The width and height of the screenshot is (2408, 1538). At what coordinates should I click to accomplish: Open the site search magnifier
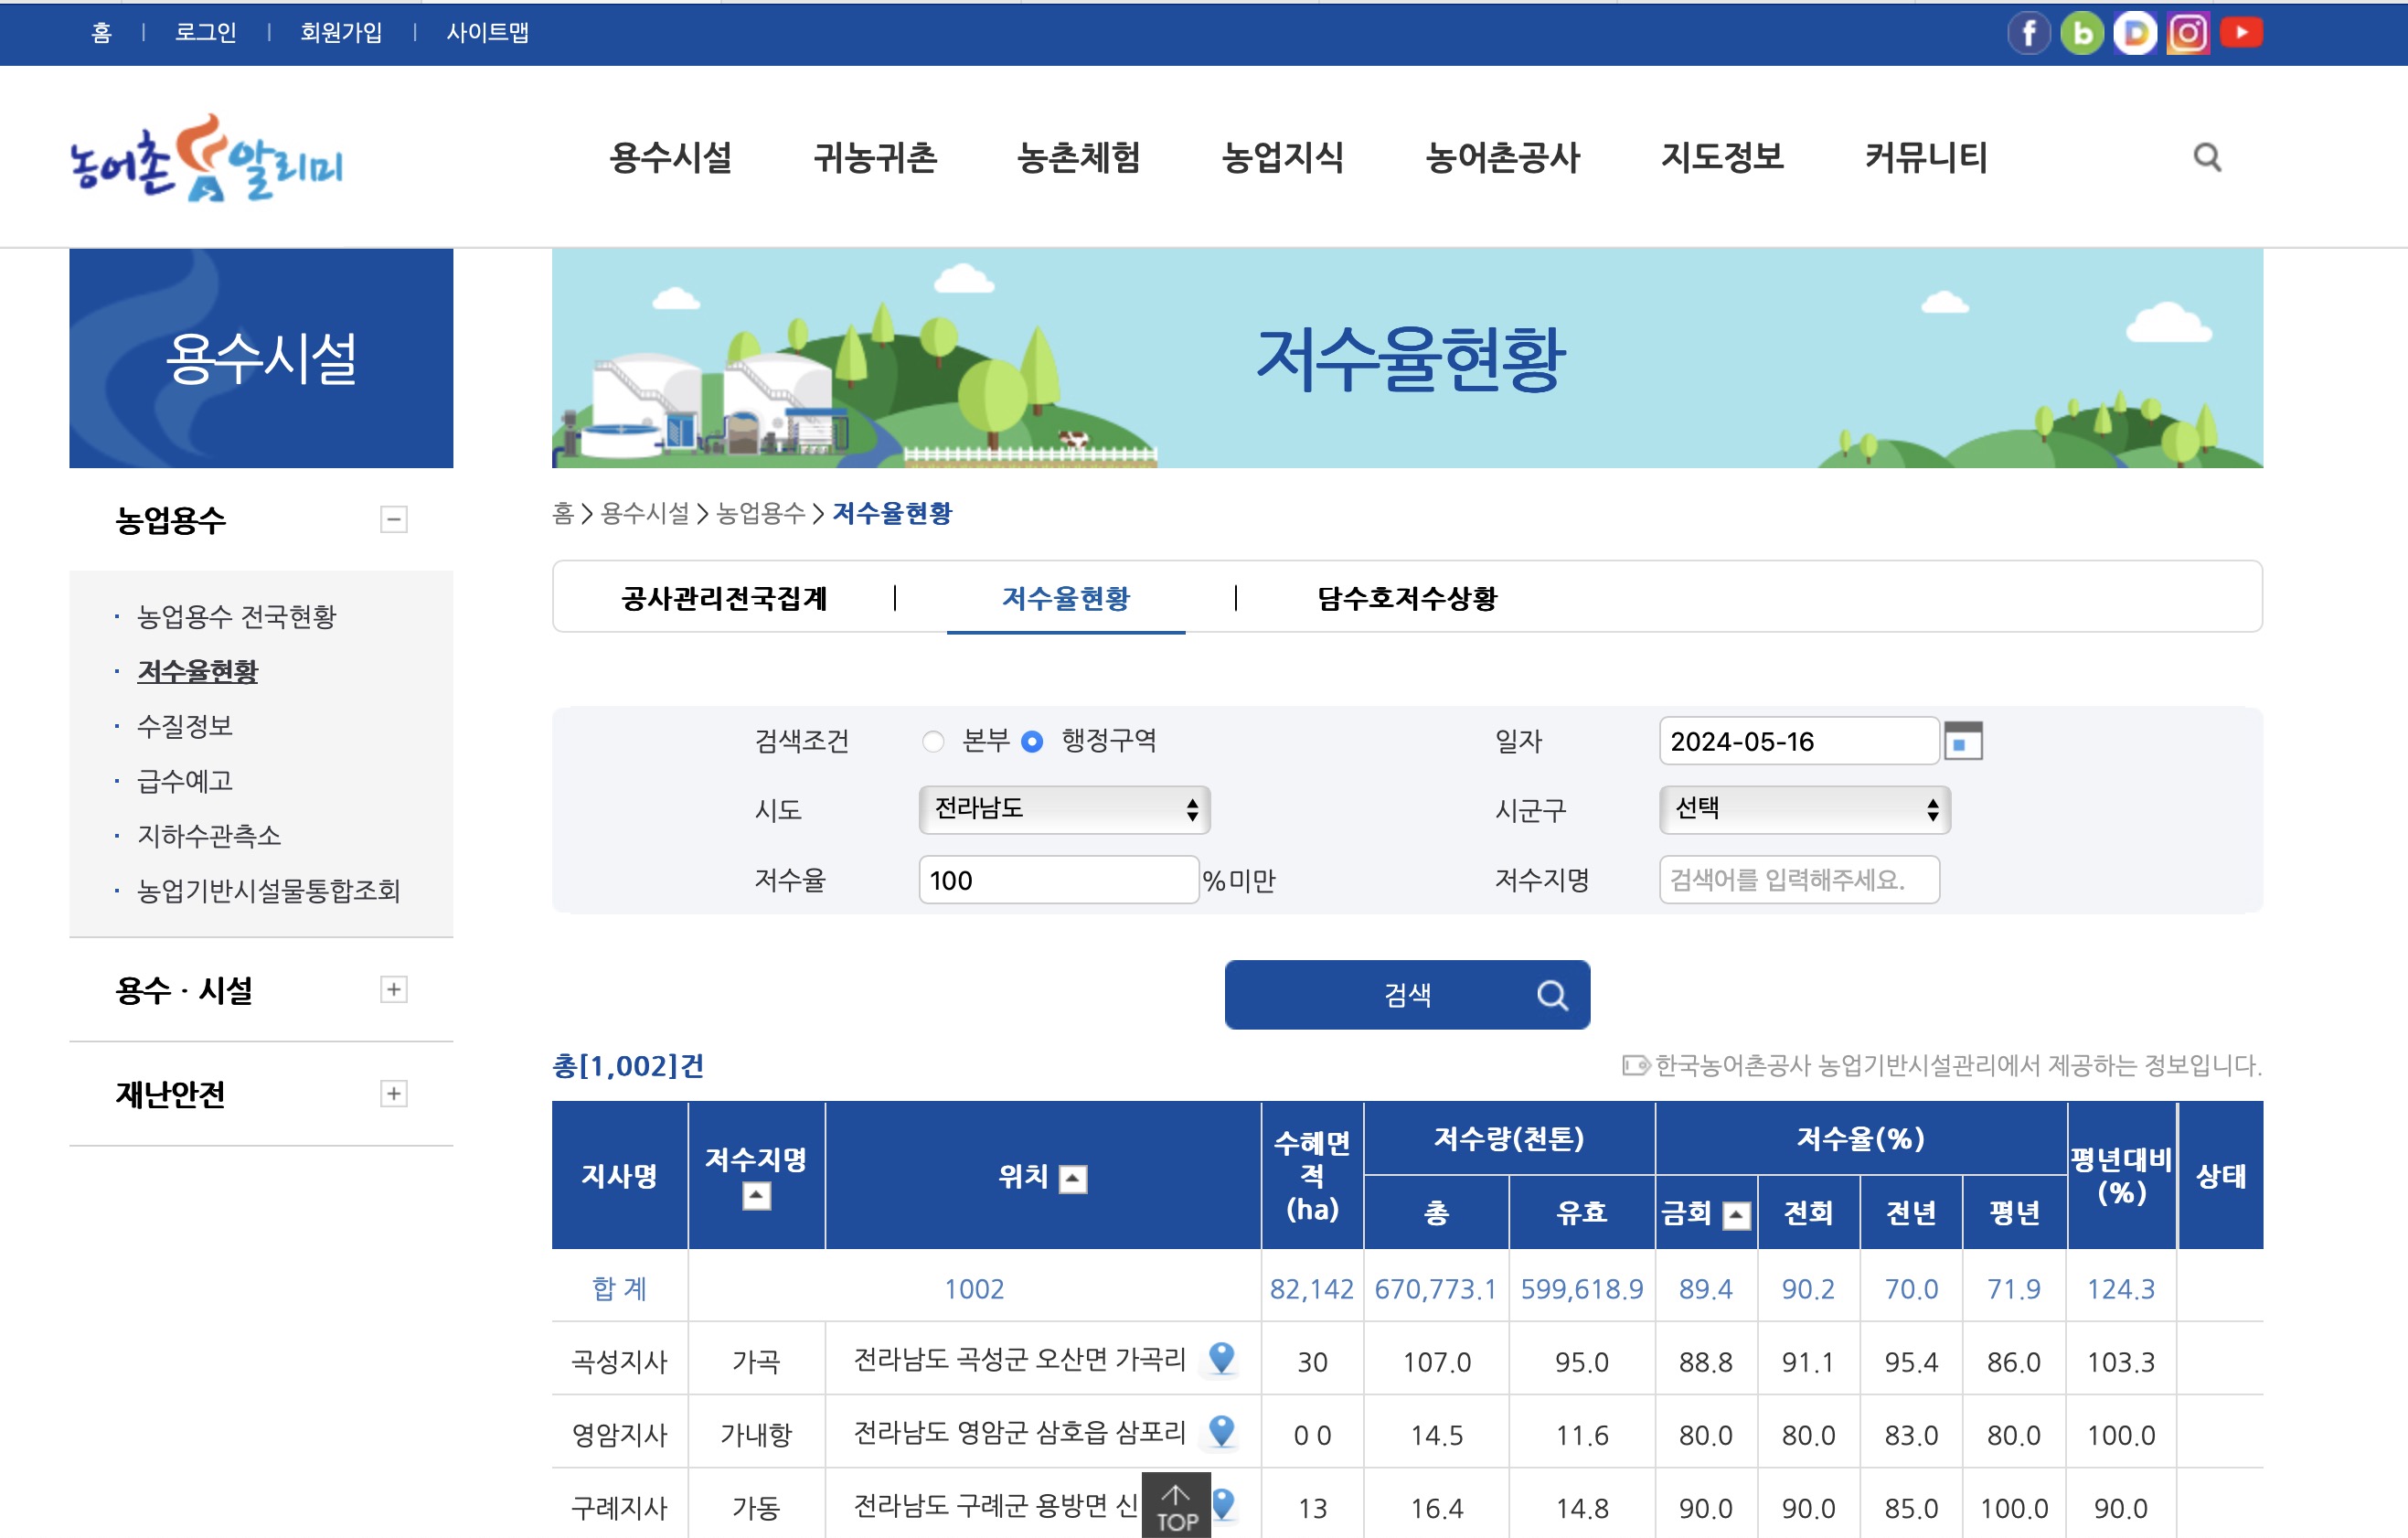(x=2207, y=158)
